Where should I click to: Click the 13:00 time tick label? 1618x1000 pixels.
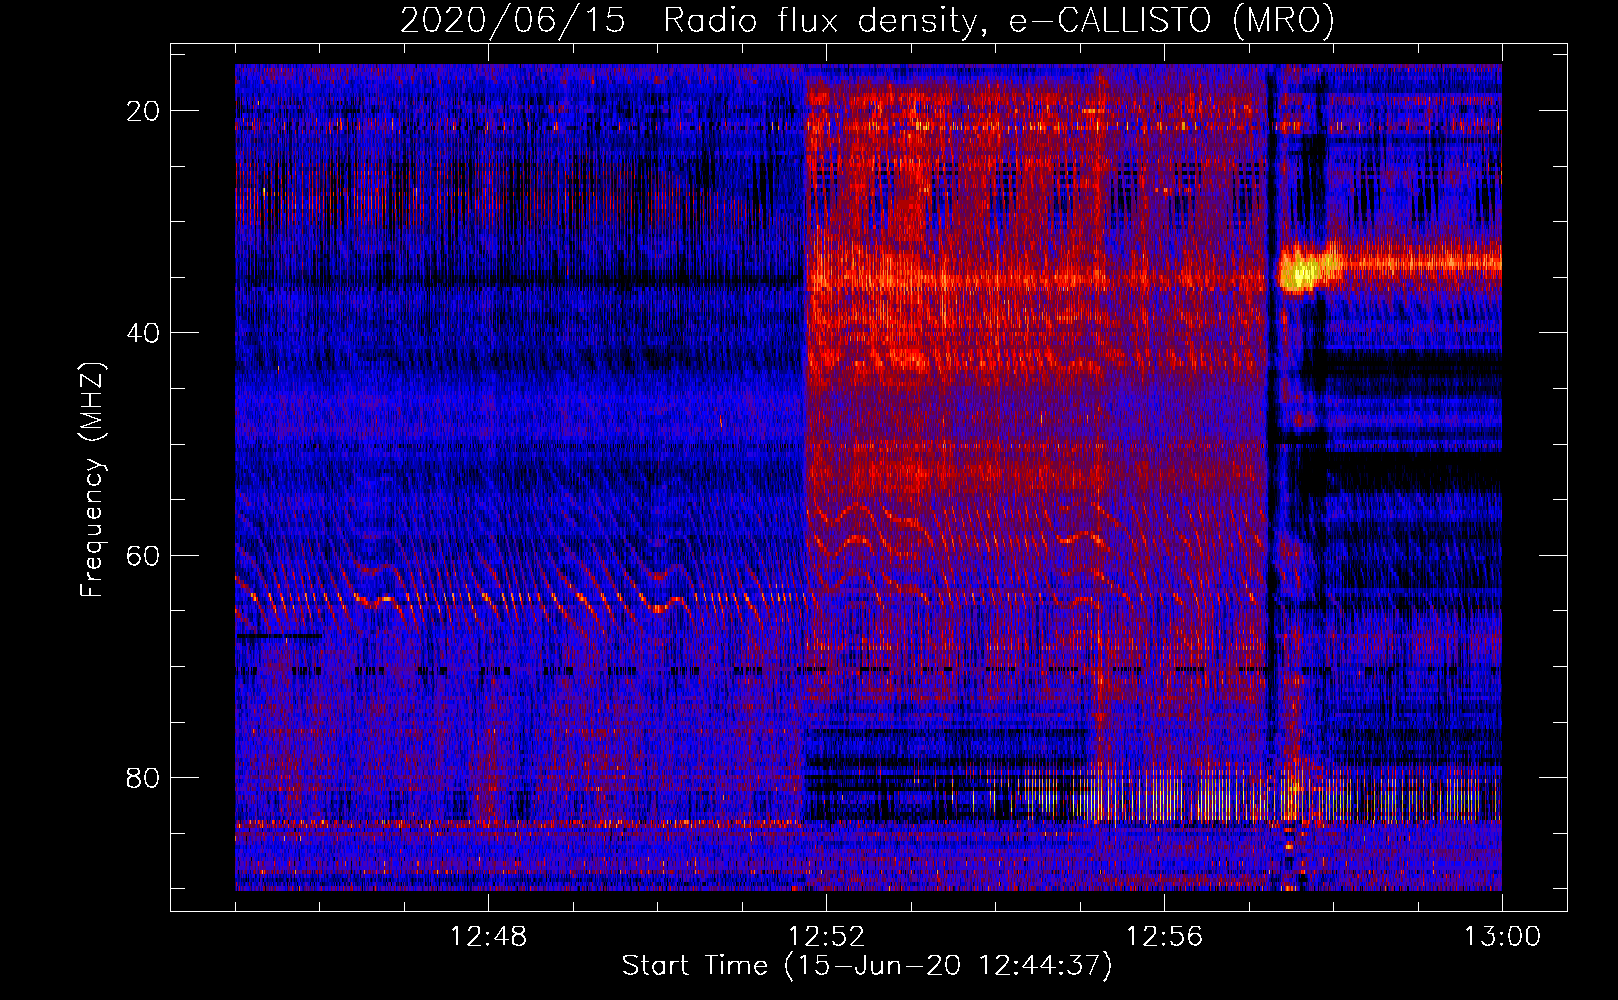(x=1502, y=937)
